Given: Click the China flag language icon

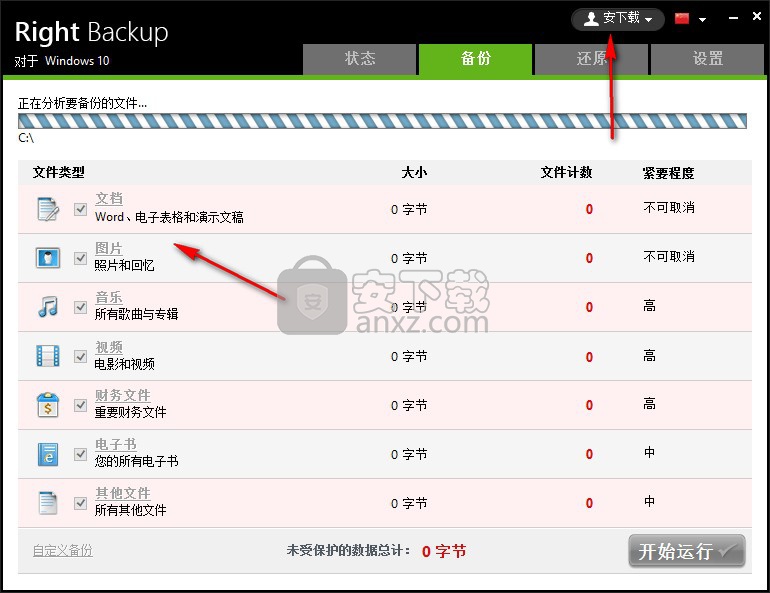Looking at the screenshot, I should click(682, 19).
